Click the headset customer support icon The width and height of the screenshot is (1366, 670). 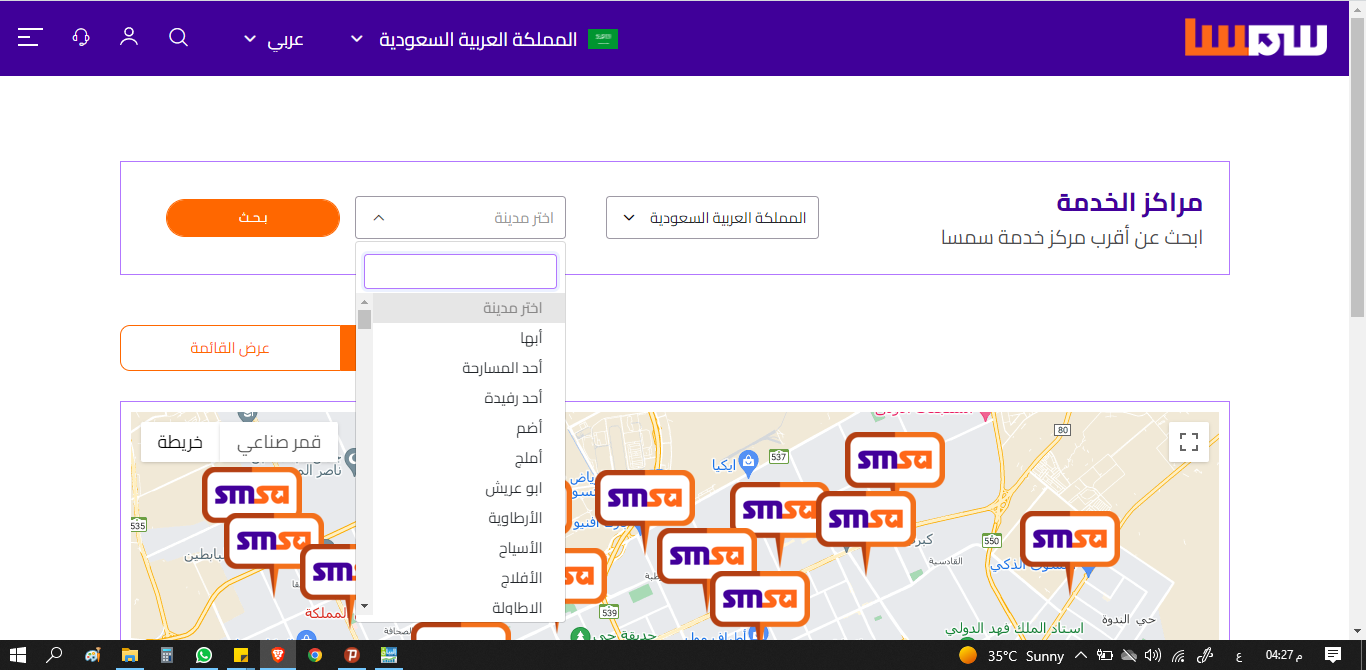click(x=81, y=37)
